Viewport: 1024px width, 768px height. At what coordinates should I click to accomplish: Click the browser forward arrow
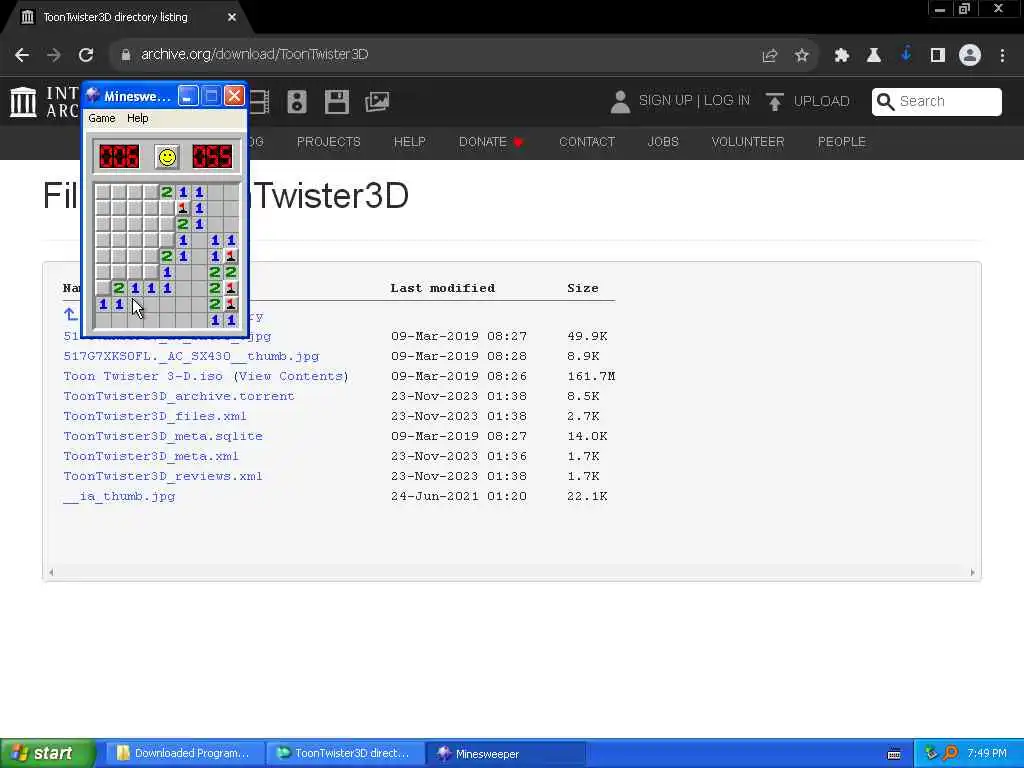[x=54, y=55]
